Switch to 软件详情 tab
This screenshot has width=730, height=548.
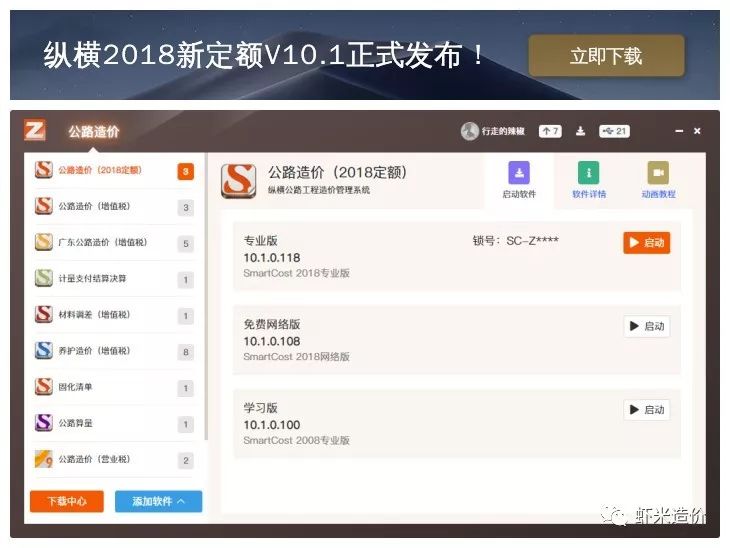tap(589, 180)
